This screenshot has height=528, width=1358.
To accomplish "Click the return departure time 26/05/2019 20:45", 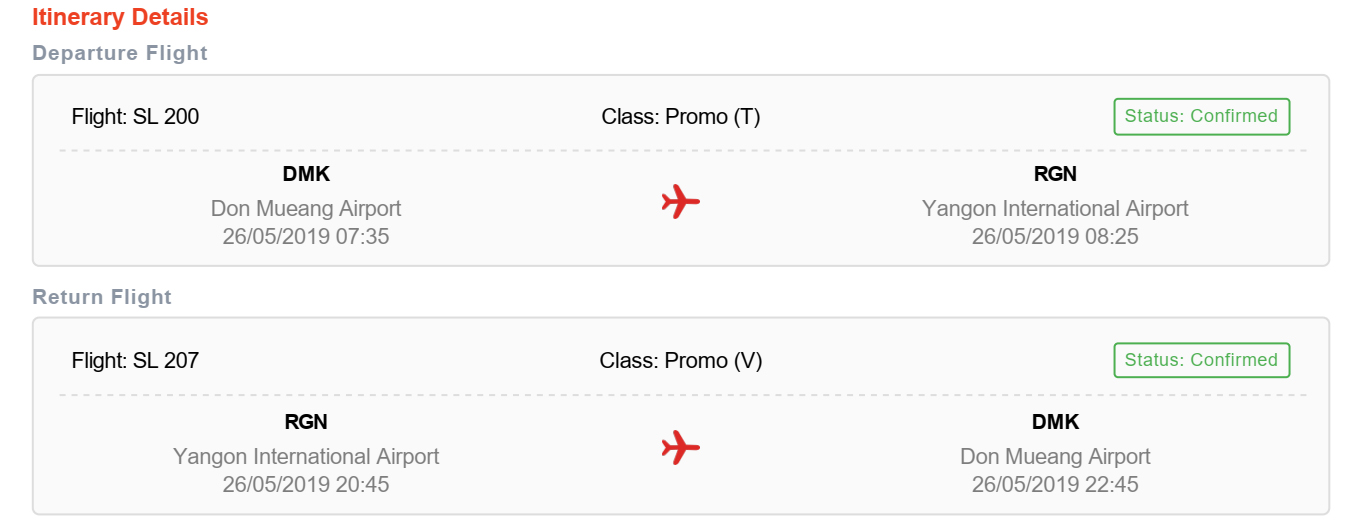I will pos(306,485).
